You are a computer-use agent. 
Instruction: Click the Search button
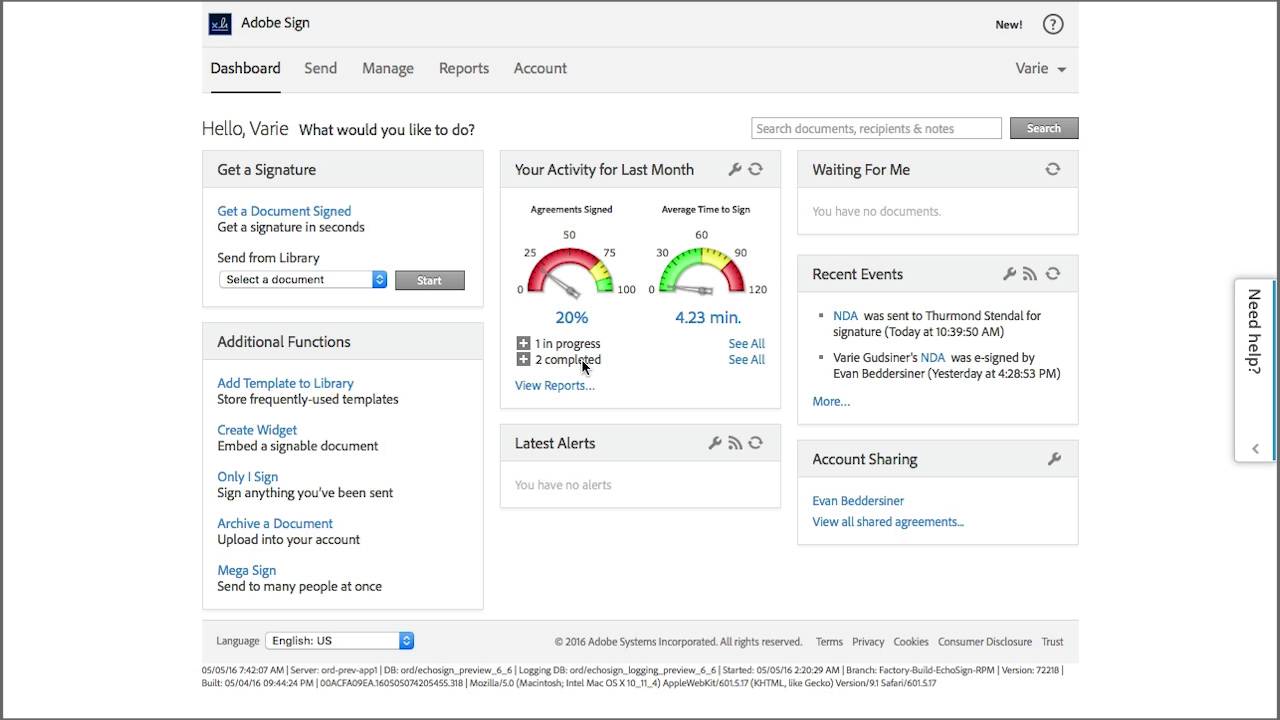(1044, 128)
